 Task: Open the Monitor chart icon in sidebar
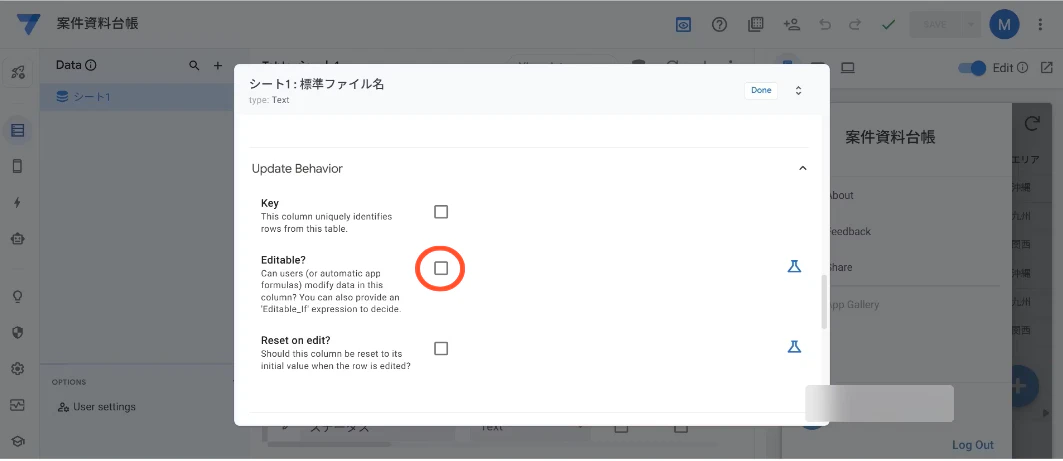click(18, 405)
